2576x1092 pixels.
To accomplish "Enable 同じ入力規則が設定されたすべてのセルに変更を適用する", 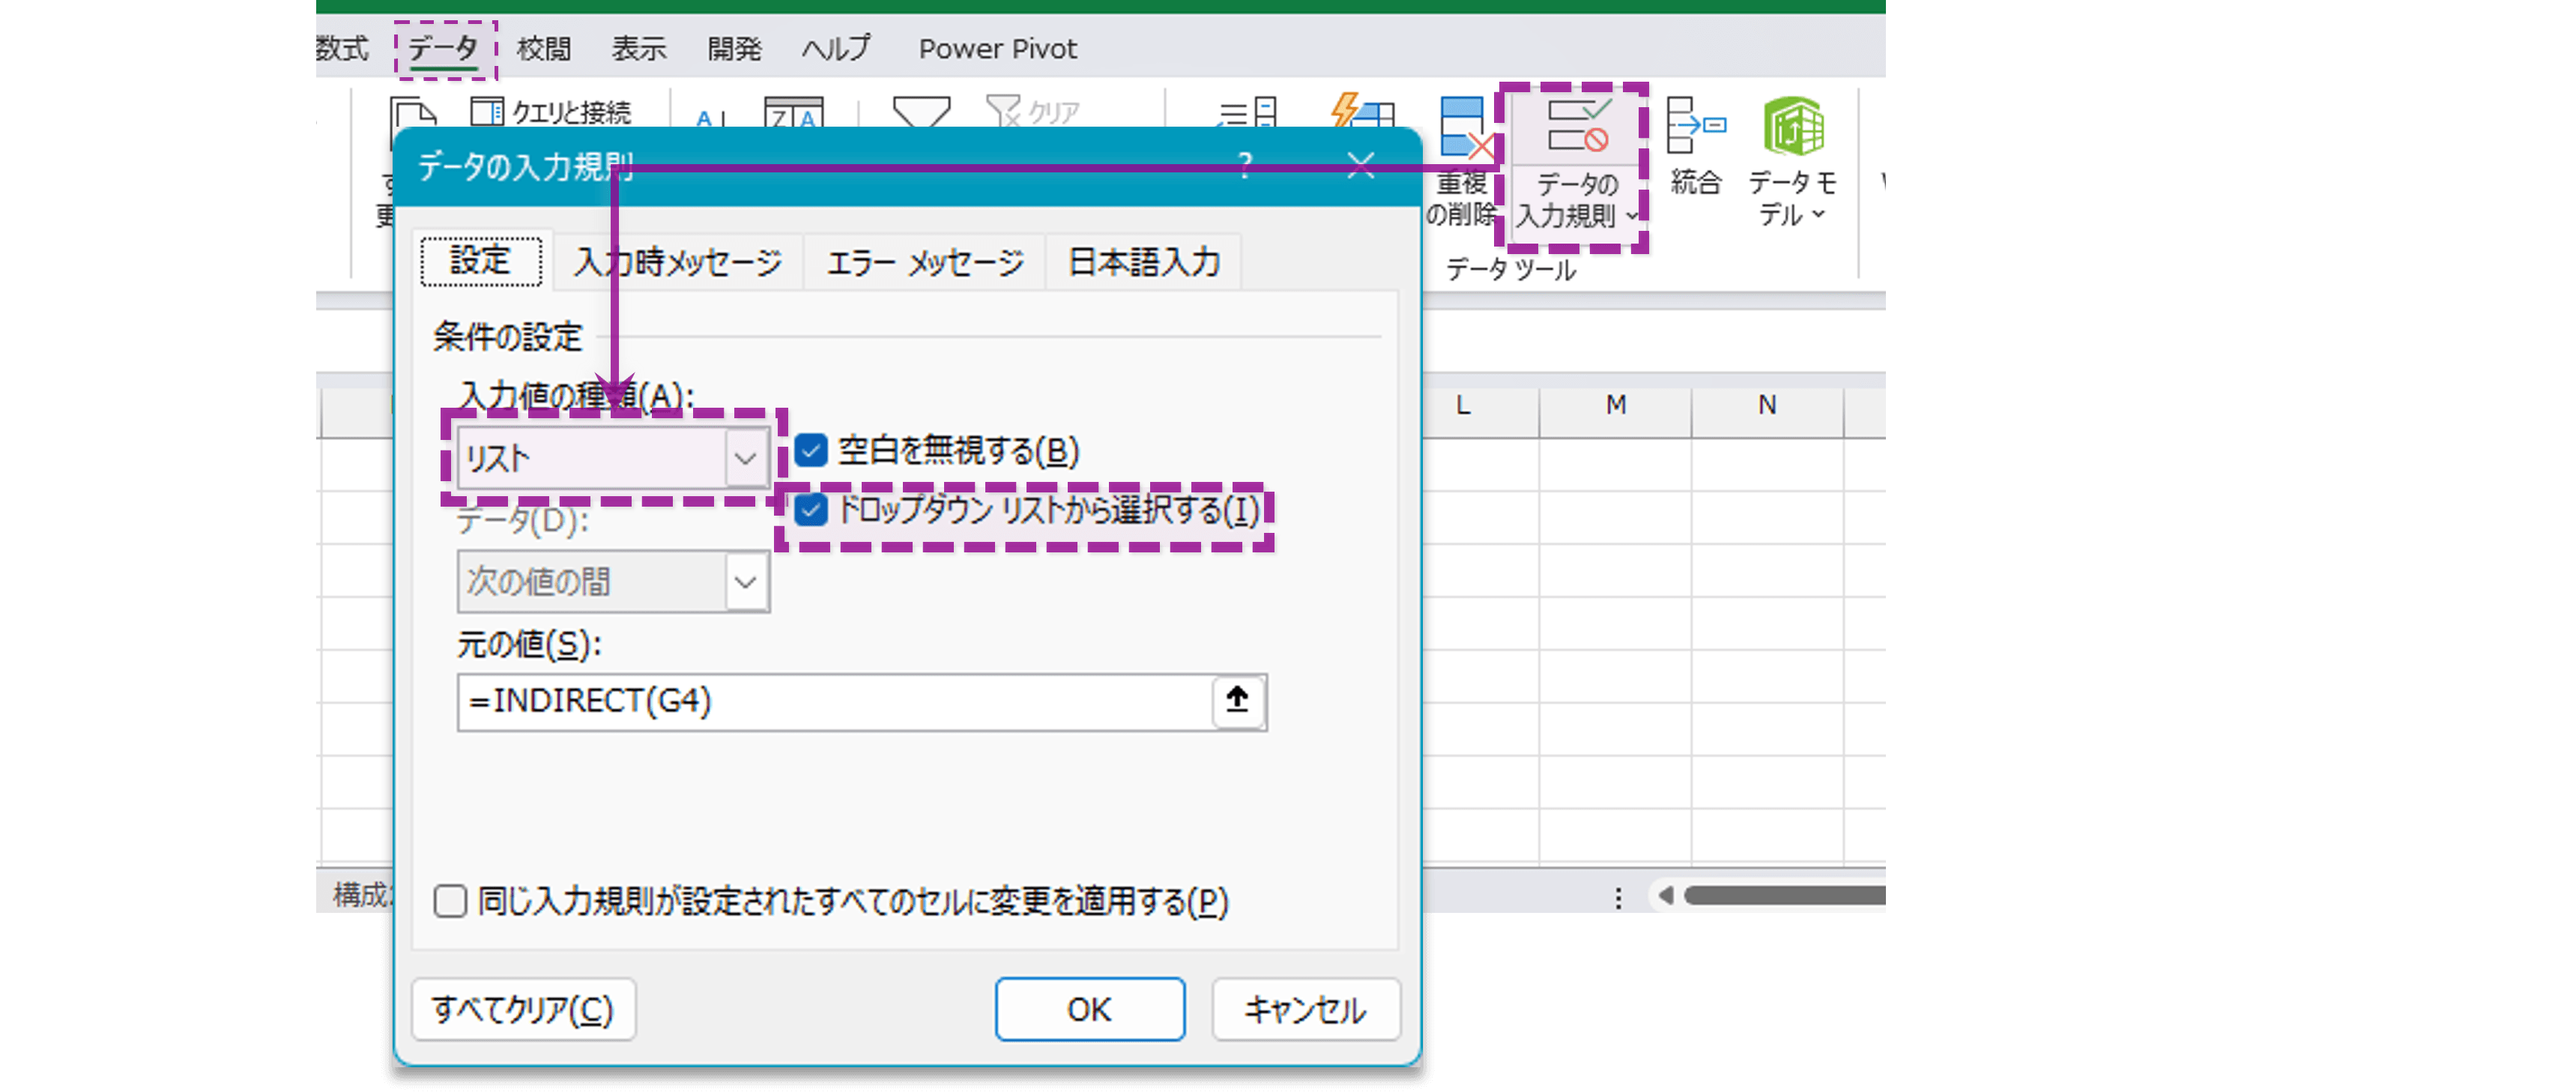I will coord(452,902).
